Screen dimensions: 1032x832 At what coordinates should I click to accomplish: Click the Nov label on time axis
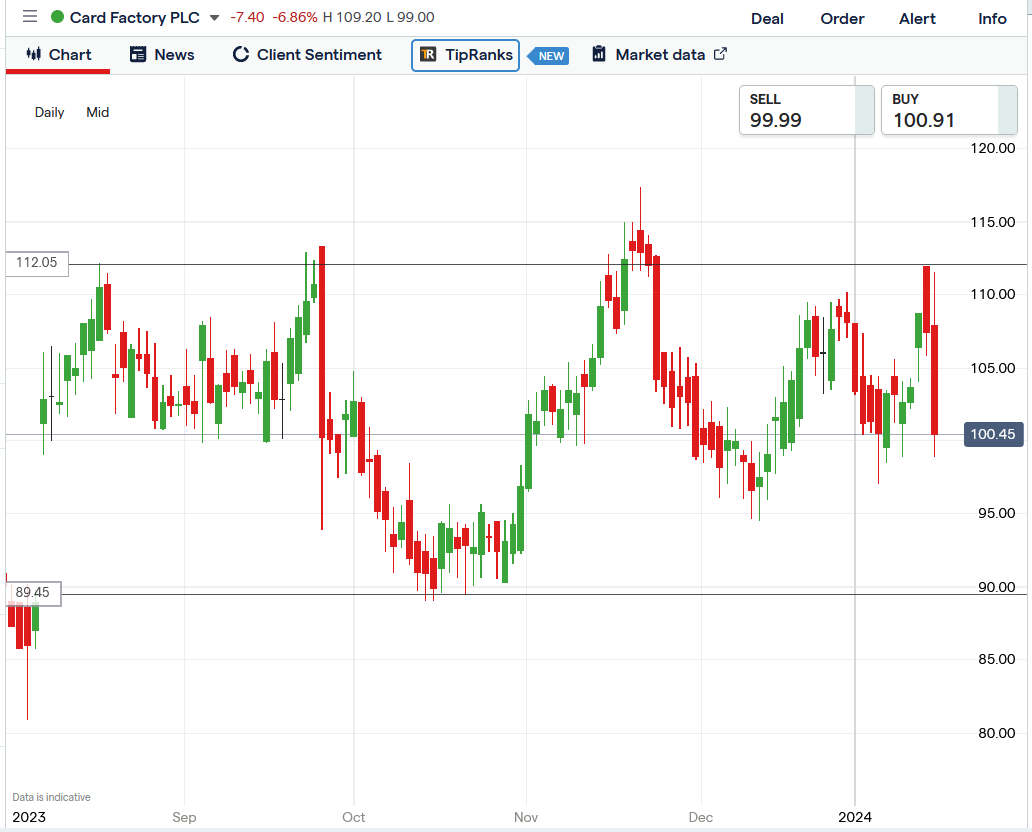point(526,817)
